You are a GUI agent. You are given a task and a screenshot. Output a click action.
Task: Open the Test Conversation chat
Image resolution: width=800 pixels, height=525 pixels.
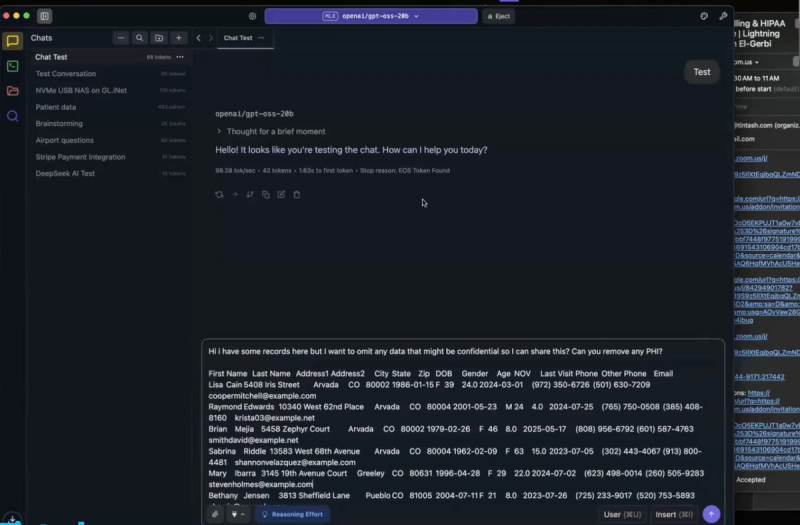110,74
